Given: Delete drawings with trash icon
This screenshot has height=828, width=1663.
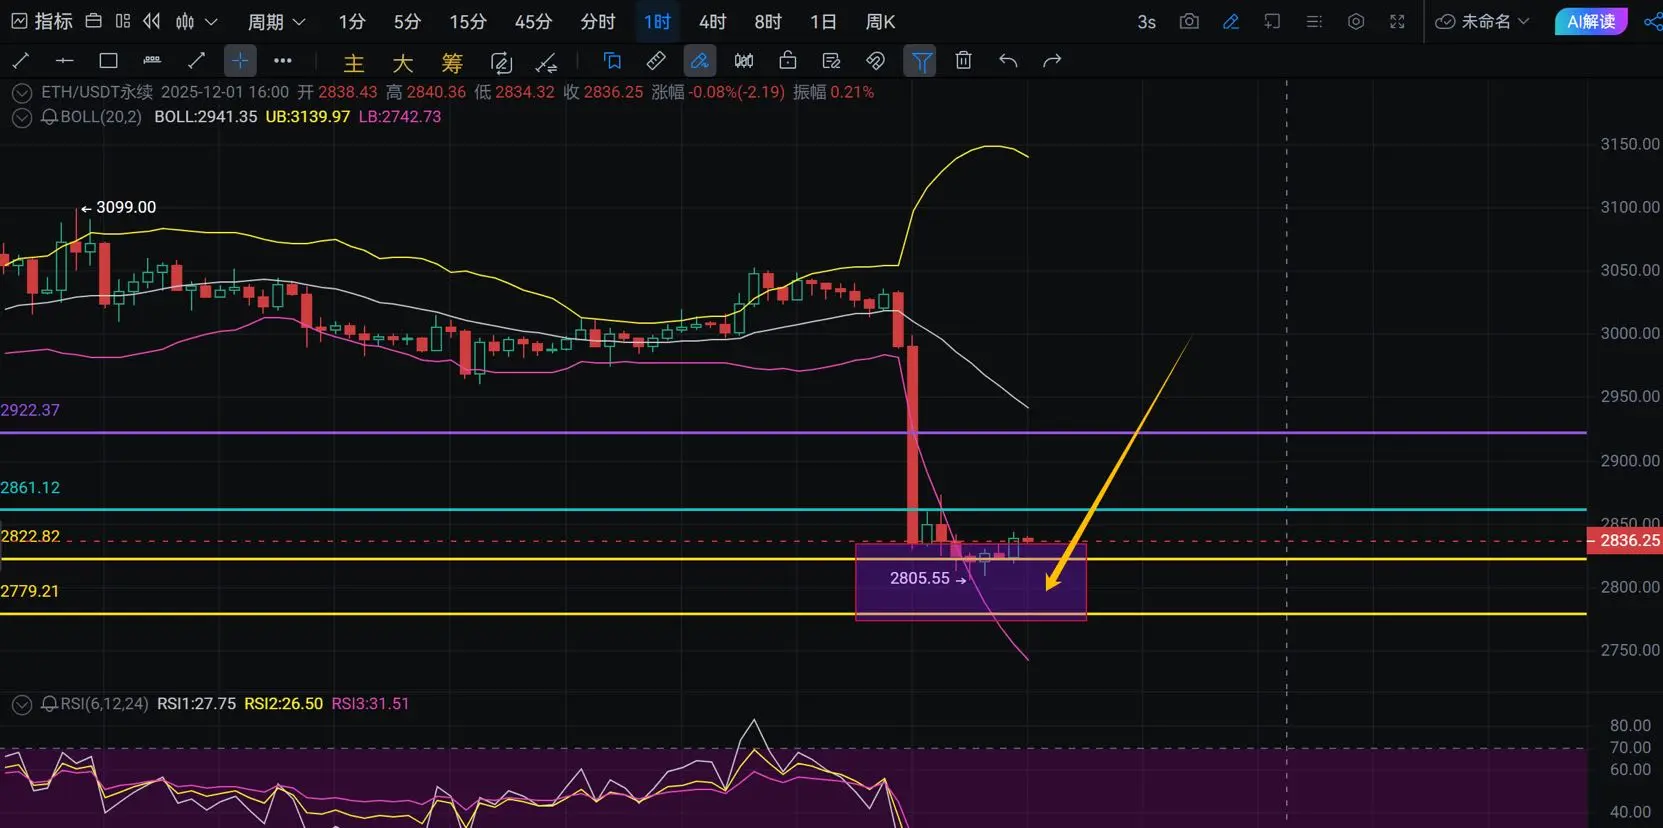Looking at the screenshot, I should click(x=964, y=61).
